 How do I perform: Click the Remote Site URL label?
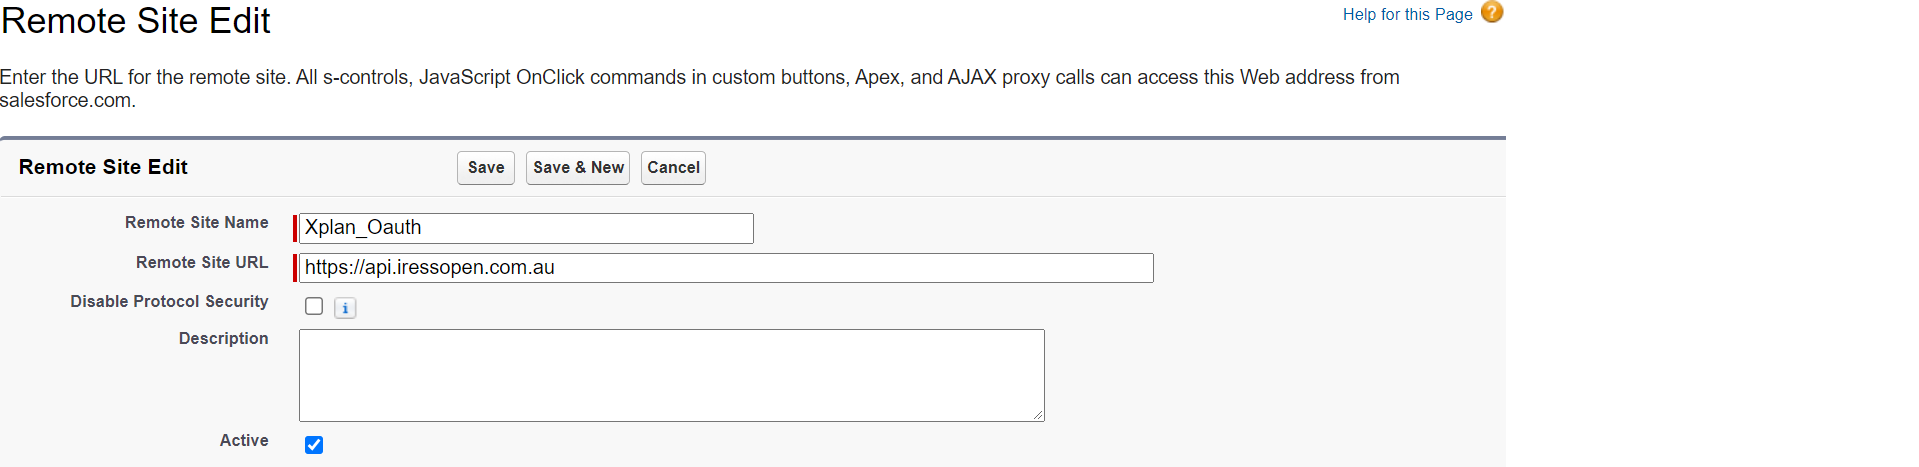click(x=202, y=263)
